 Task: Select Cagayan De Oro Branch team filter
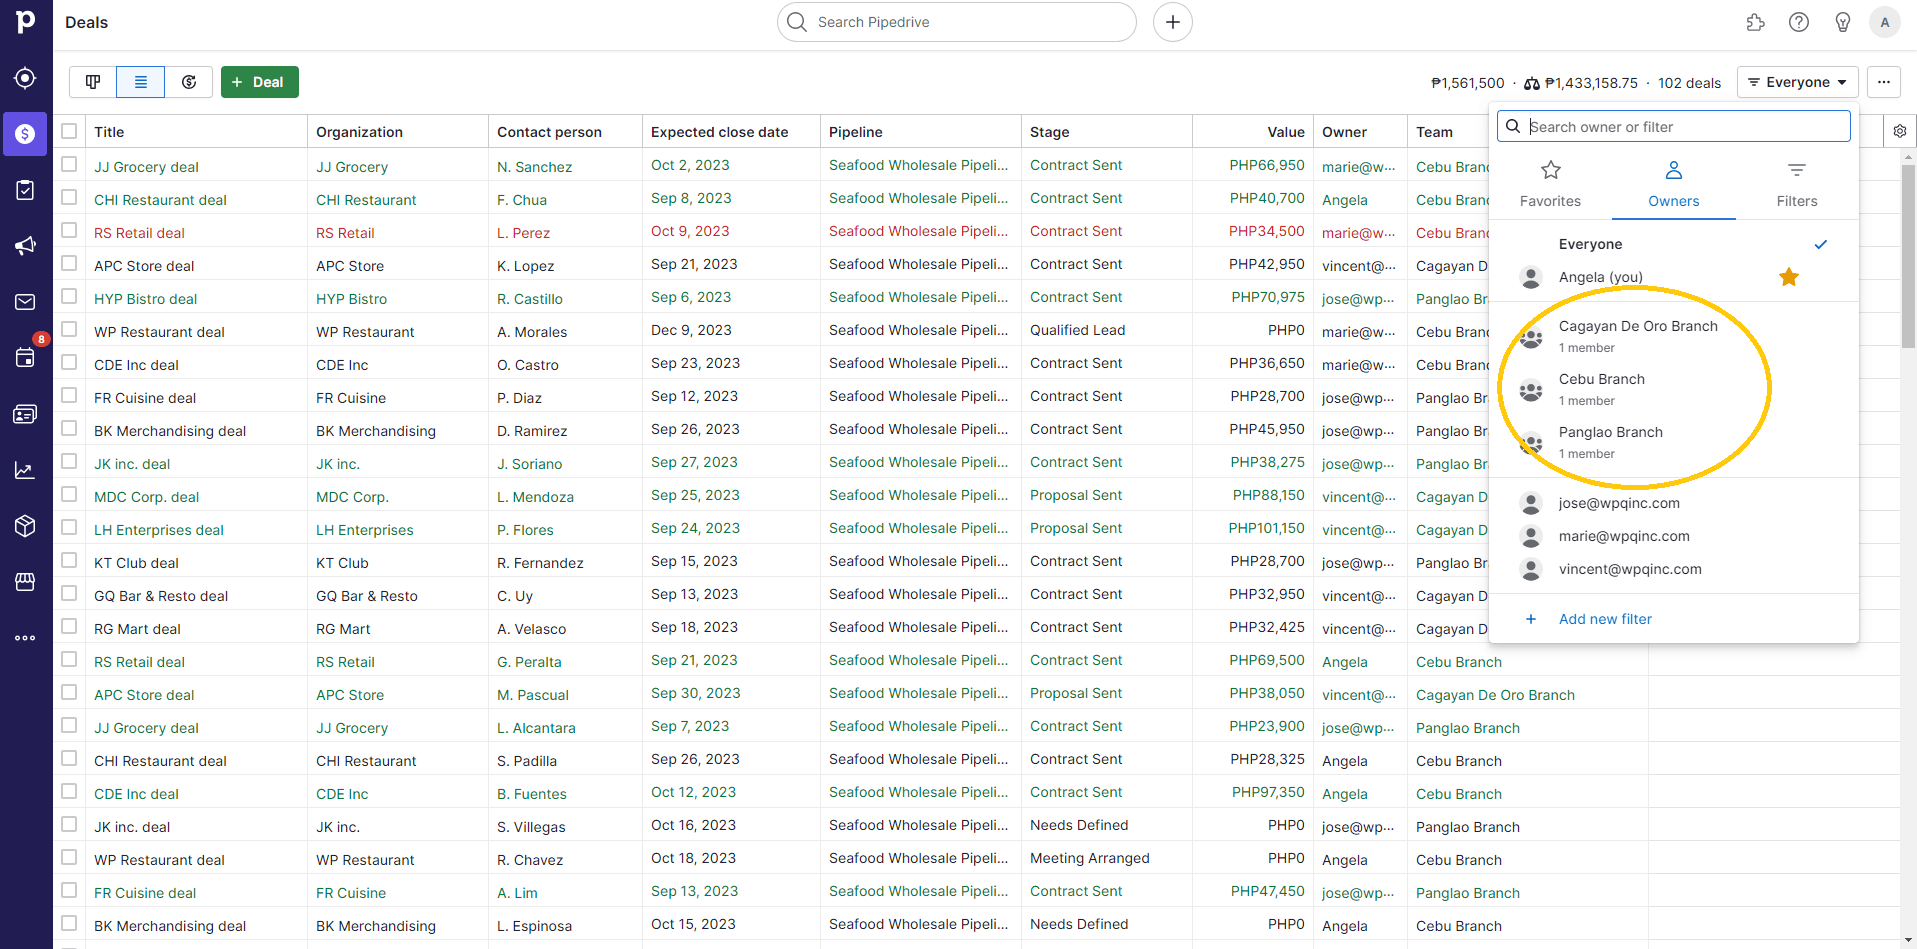pyautogui.click(x=1673, y=335)
